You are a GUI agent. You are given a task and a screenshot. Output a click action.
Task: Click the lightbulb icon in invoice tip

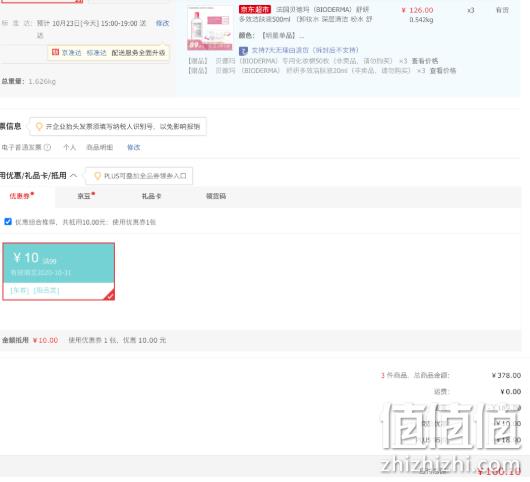pyautogui.click(x=39, y=126)
